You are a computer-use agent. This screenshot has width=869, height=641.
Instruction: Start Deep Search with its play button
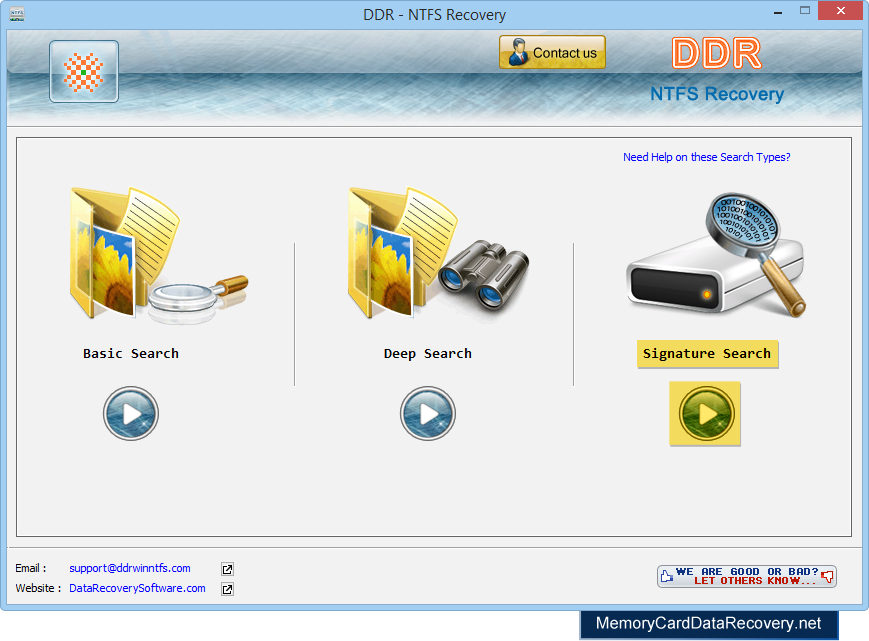428,413
